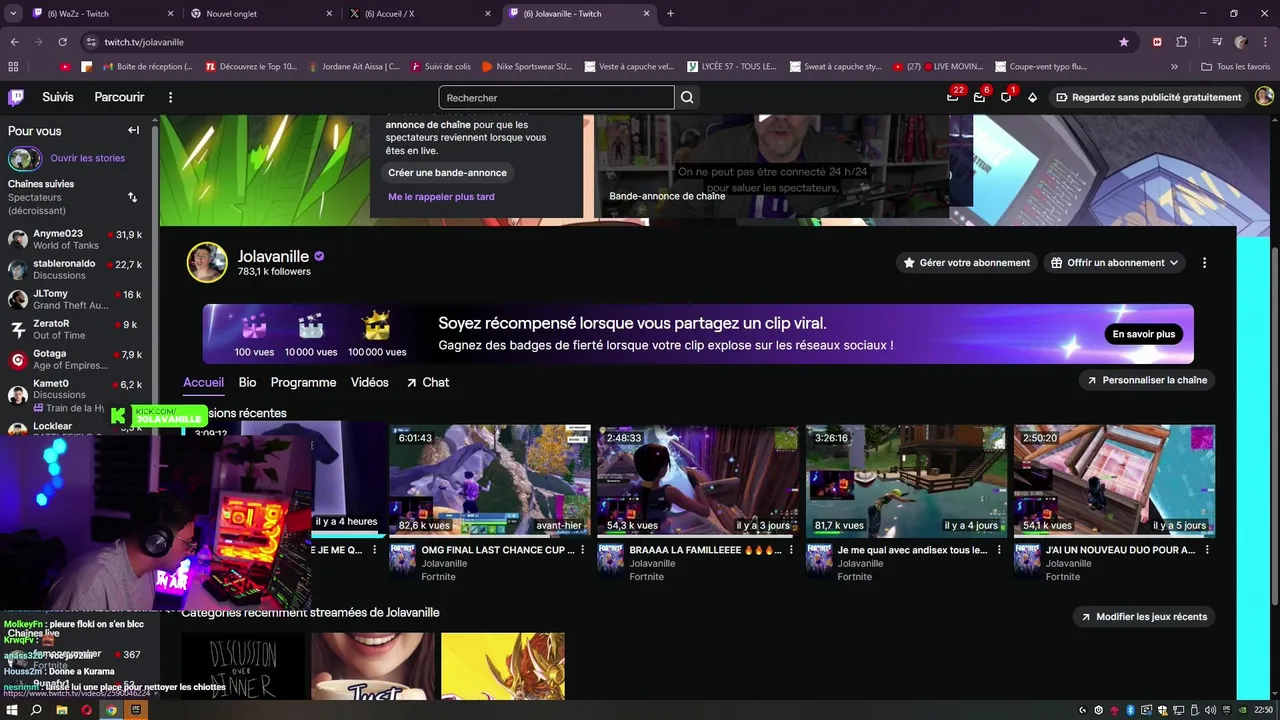Click Personnaliser la chaîne button
This screenshot has width=1280, height=720.
tap(1146, 380)
